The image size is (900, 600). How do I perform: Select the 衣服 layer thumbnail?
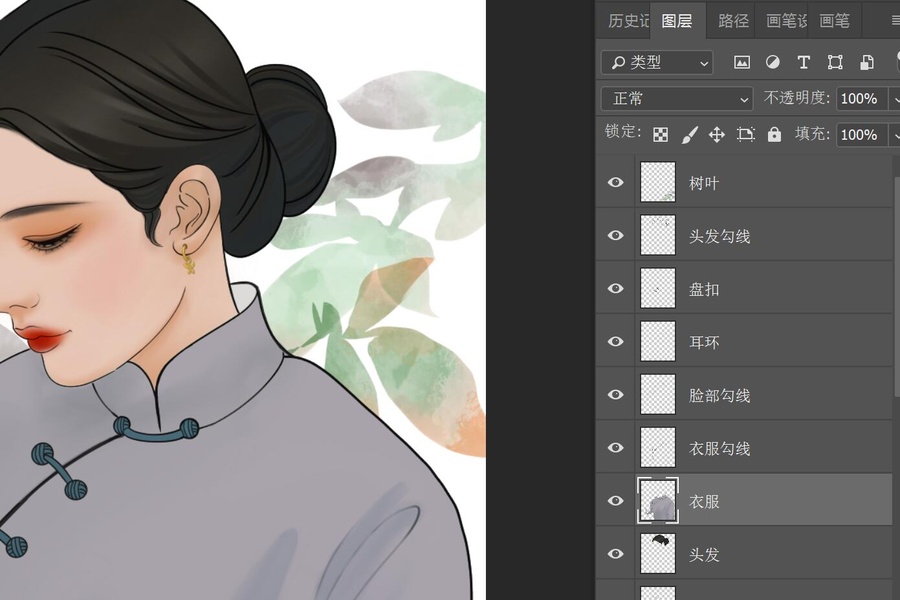tap(658, 501)
